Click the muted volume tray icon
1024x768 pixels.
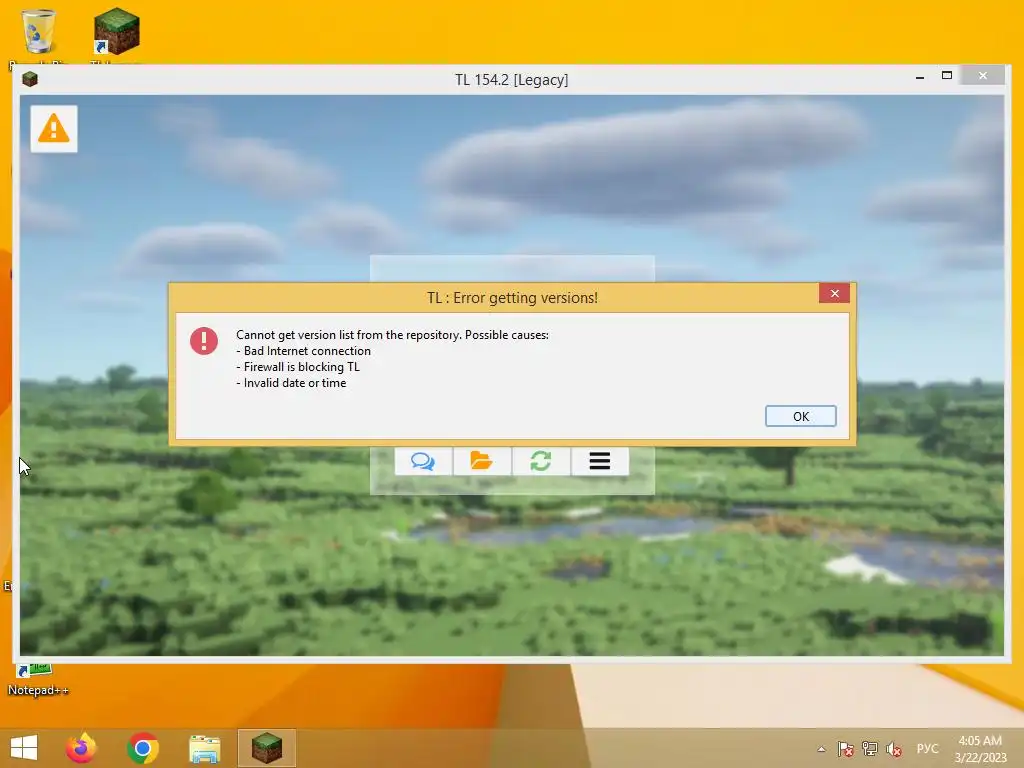(x=894, y=749)
